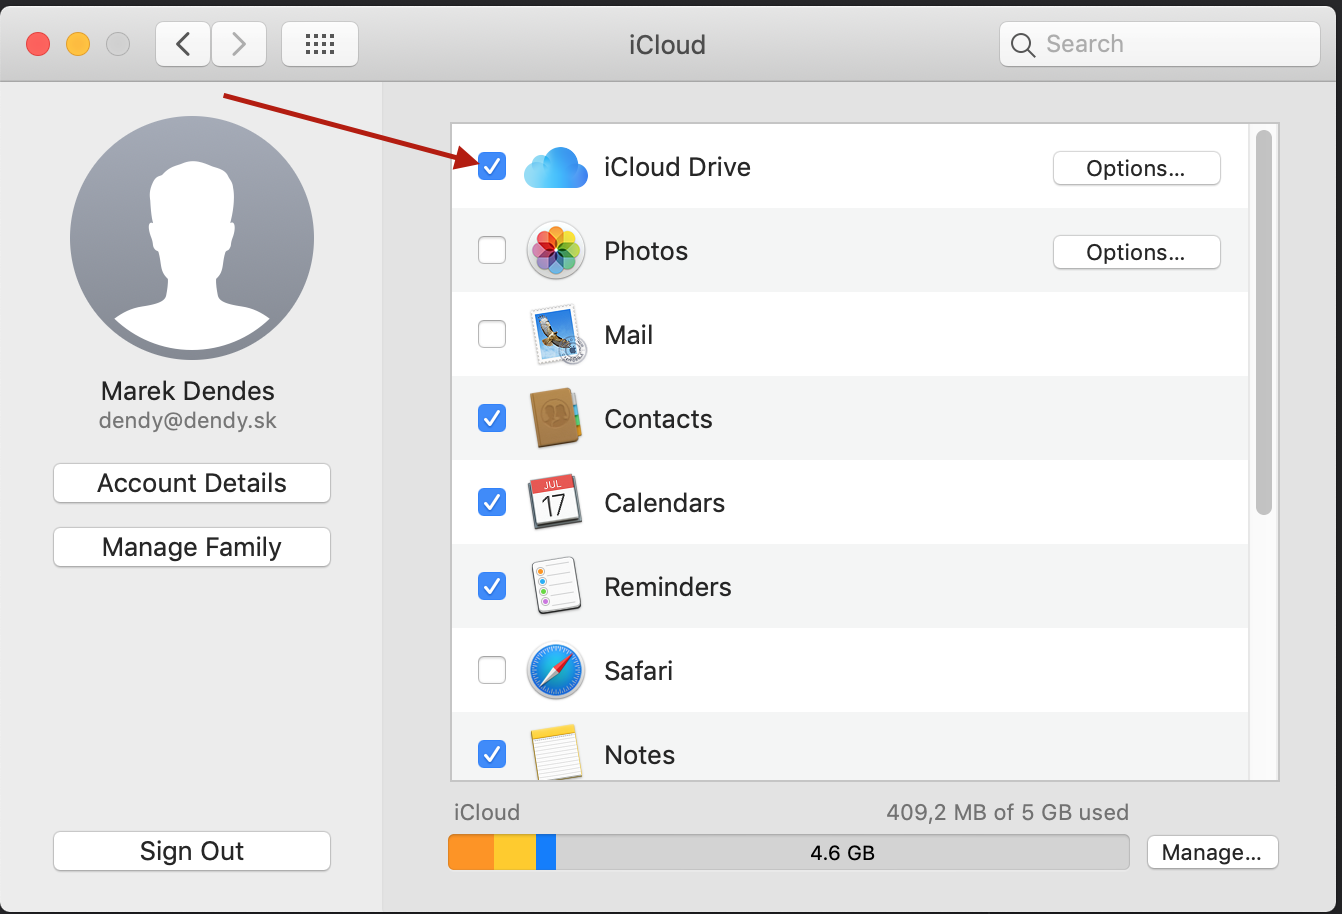Click the services list scrollbar thumb
The image size is (1342, 914).
(x=1264, y=322)
